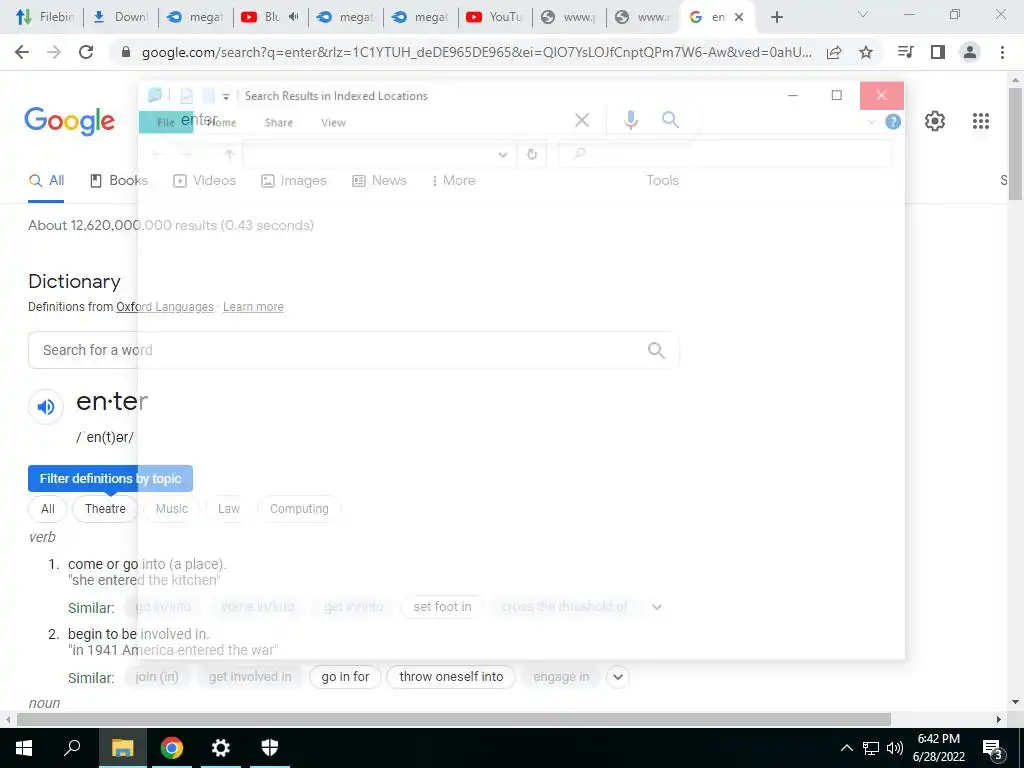Screen dimensions: 1024x768
Task: Go to the Google logo homepage
Action: [x=69, y=121]
